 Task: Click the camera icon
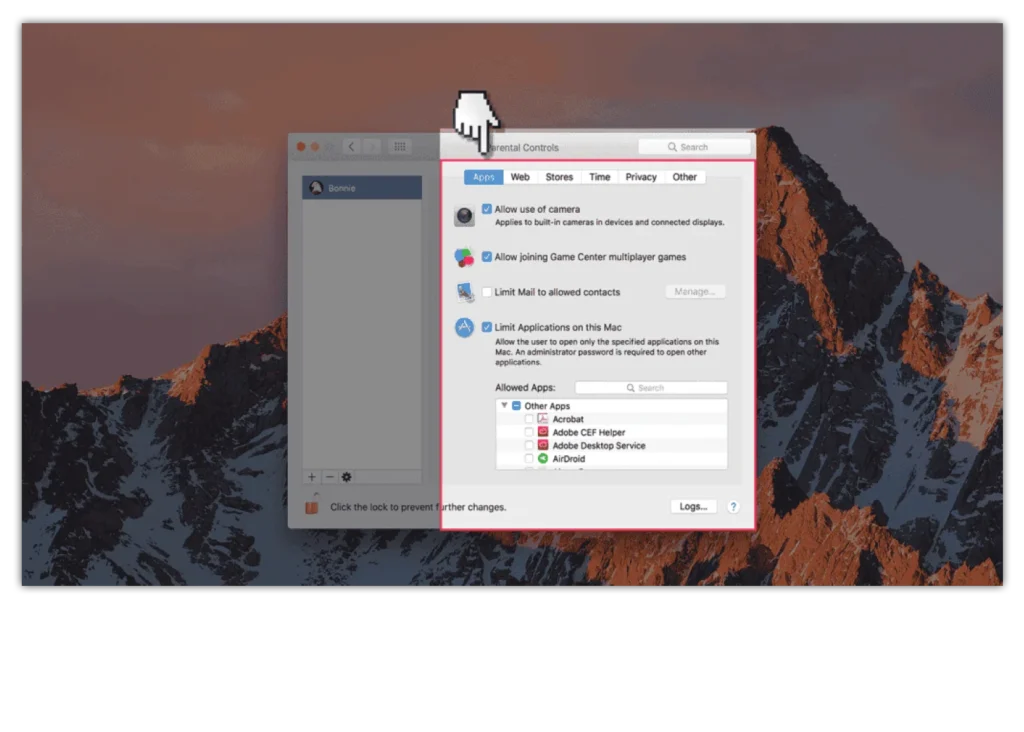pos(464,215)
